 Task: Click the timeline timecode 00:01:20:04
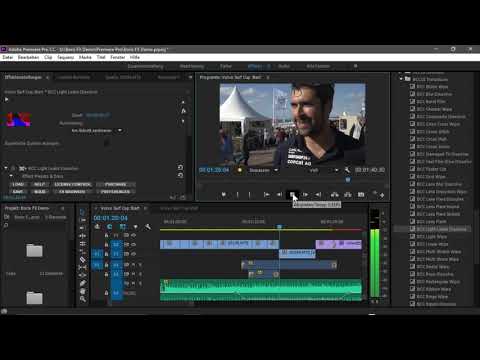pos(111,218)
